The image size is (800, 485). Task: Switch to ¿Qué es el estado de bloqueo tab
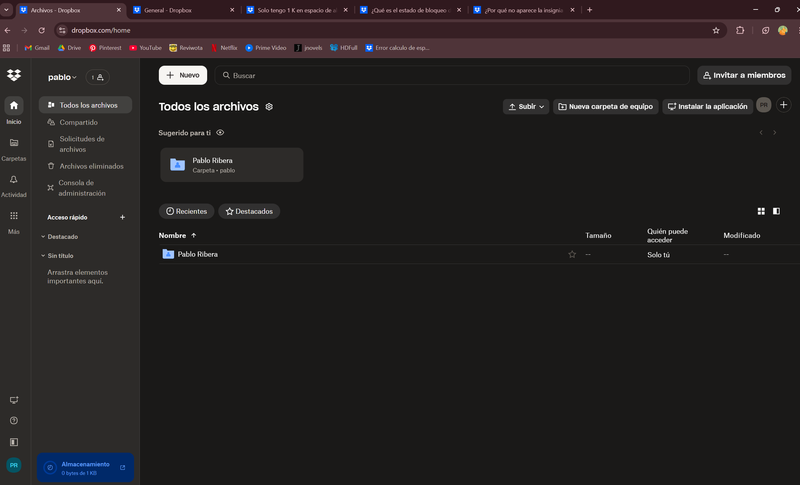[x=411, y=10]
